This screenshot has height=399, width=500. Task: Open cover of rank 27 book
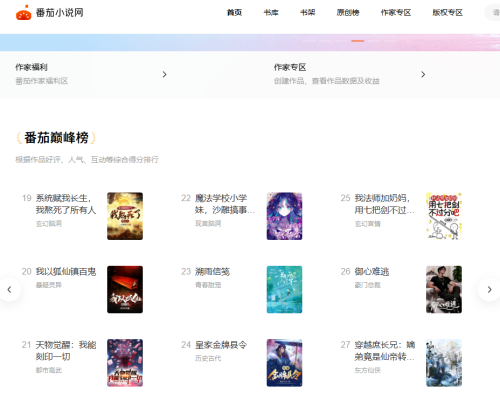pos(444,363)
